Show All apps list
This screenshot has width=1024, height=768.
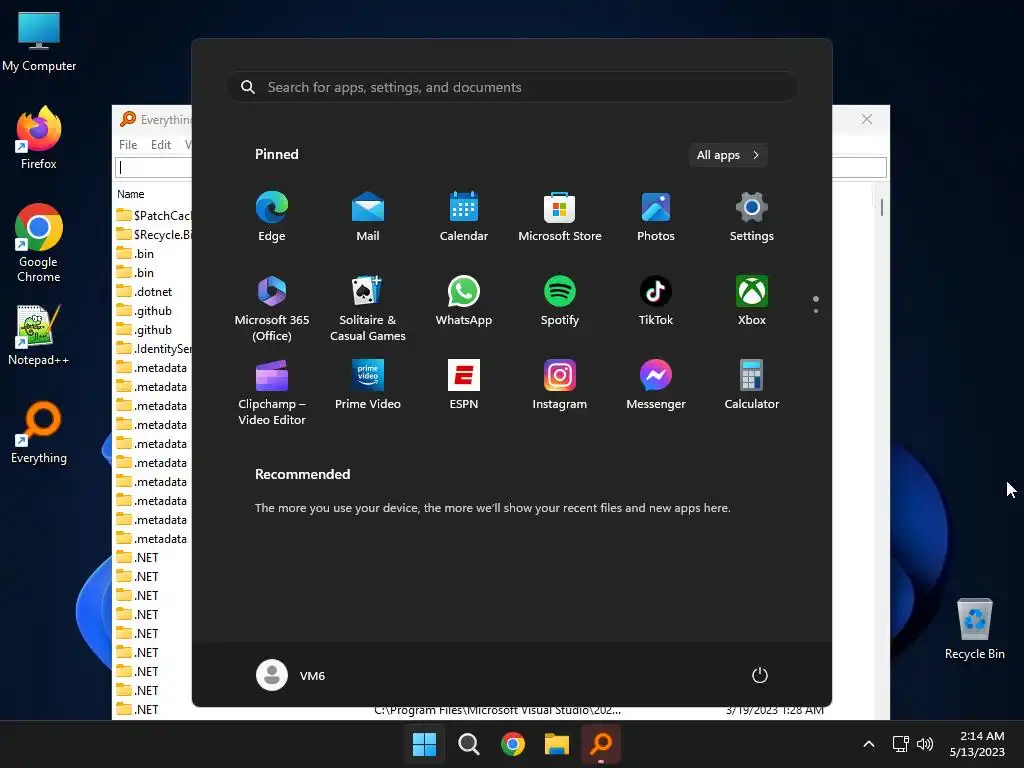[x=728, y=155]
